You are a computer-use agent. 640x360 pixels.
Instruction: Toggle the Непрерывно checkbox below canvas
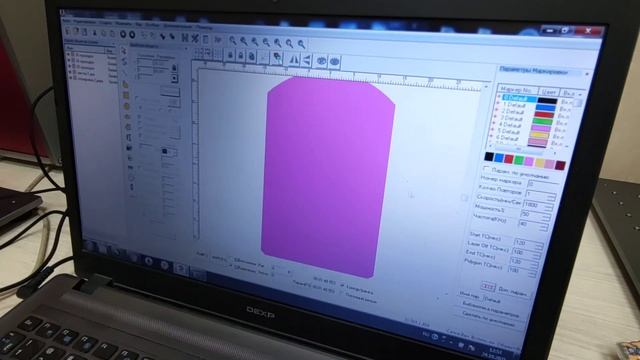(x=342, y=285)
